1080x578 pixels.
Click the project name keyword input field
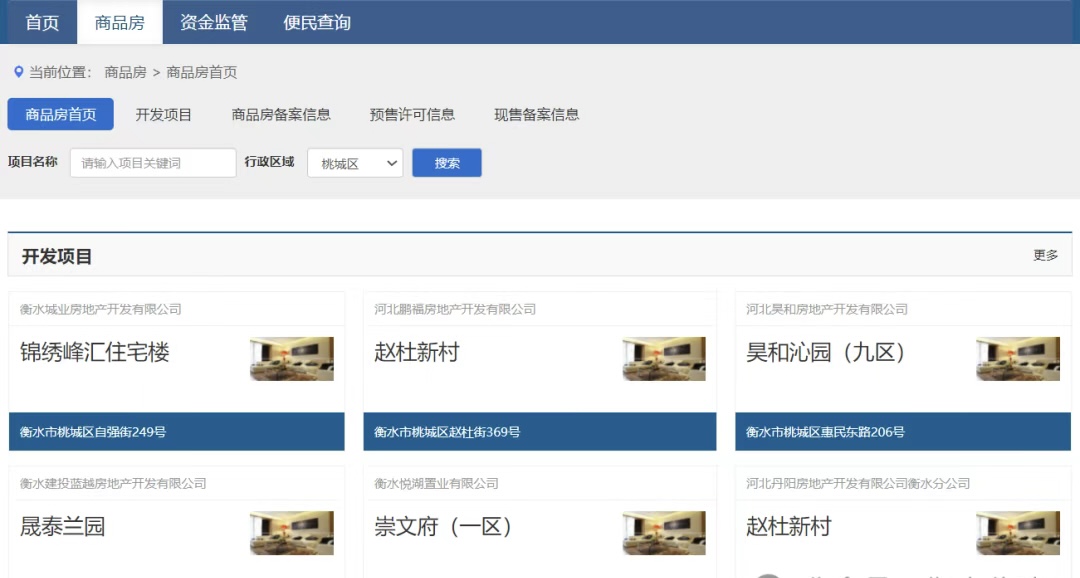153,163
